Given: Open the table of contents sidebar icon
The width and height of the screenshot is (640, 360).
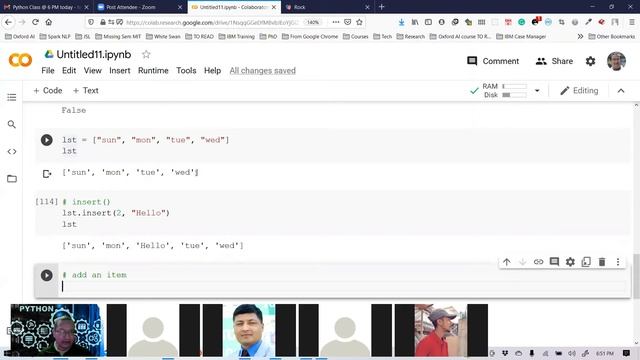Looking at the screenshot, I should [x=11, y=97].
